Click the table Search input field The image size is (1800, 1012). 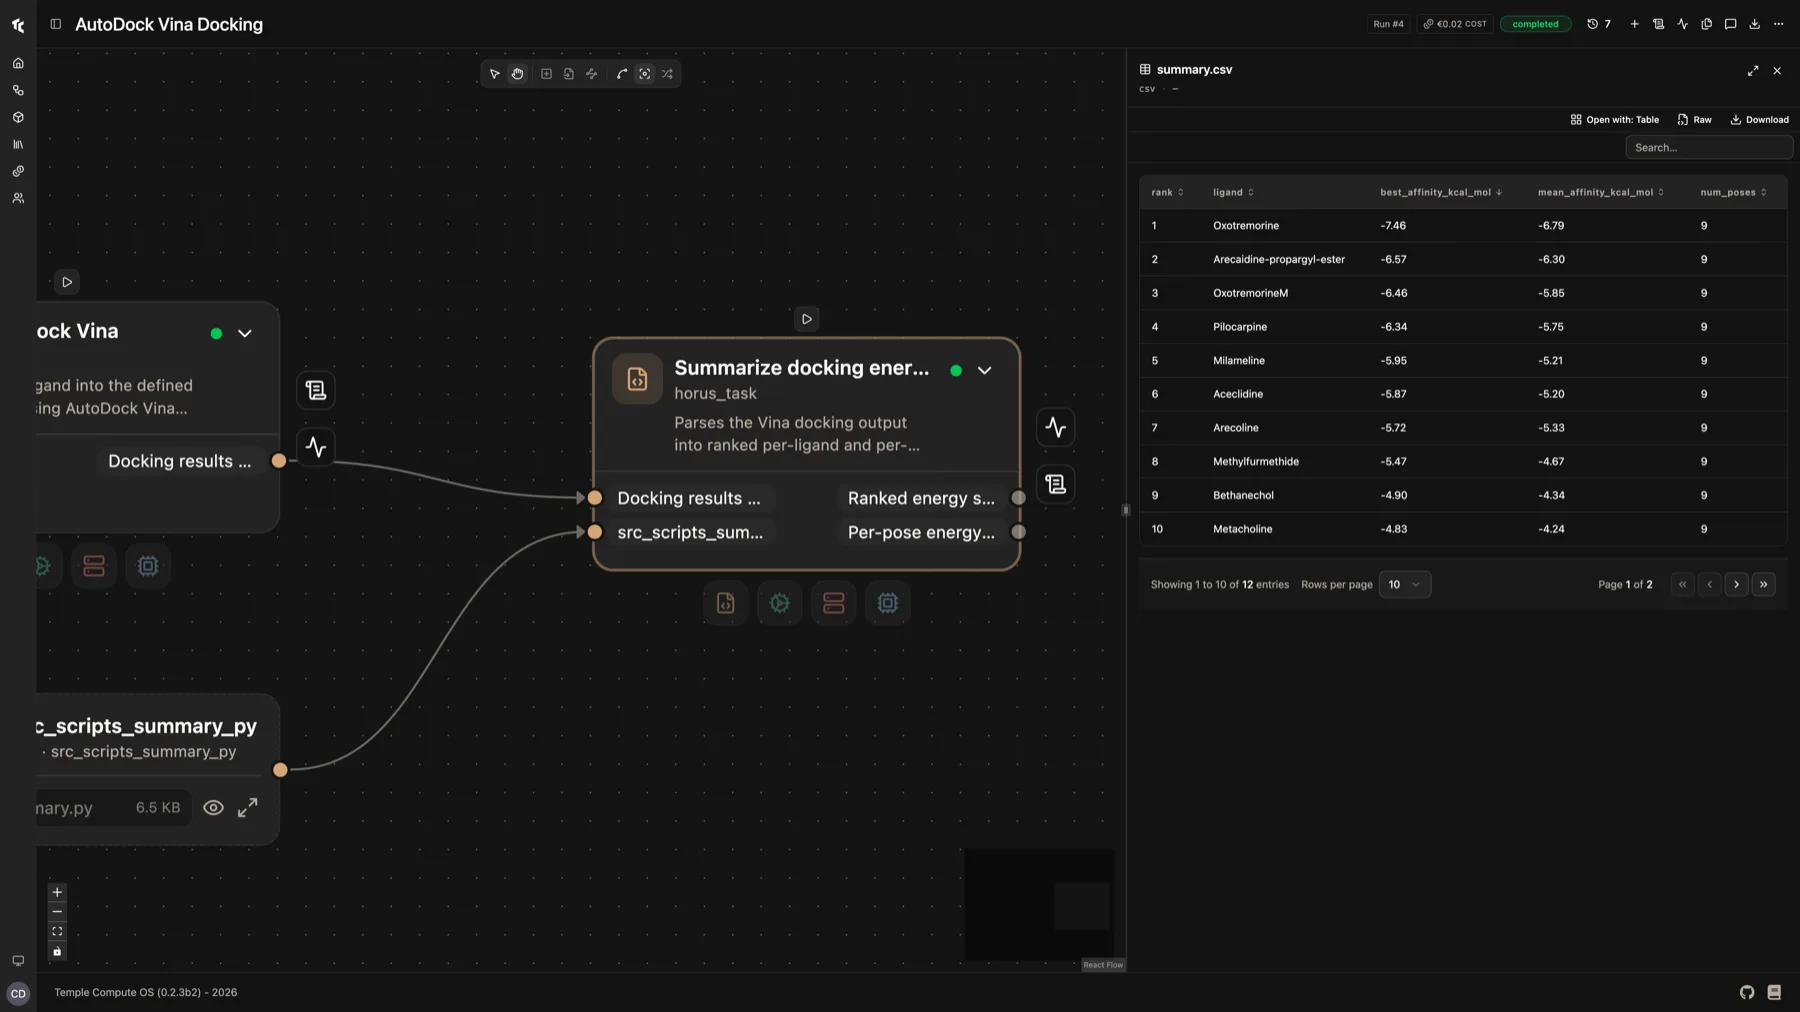click(x=1708, y=148)
